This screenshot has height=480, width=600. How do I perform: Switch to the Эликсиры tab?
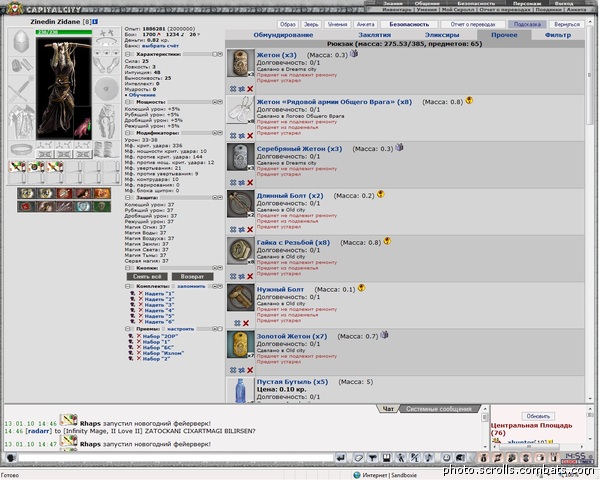pyautogui.click(x=442, y=35)
